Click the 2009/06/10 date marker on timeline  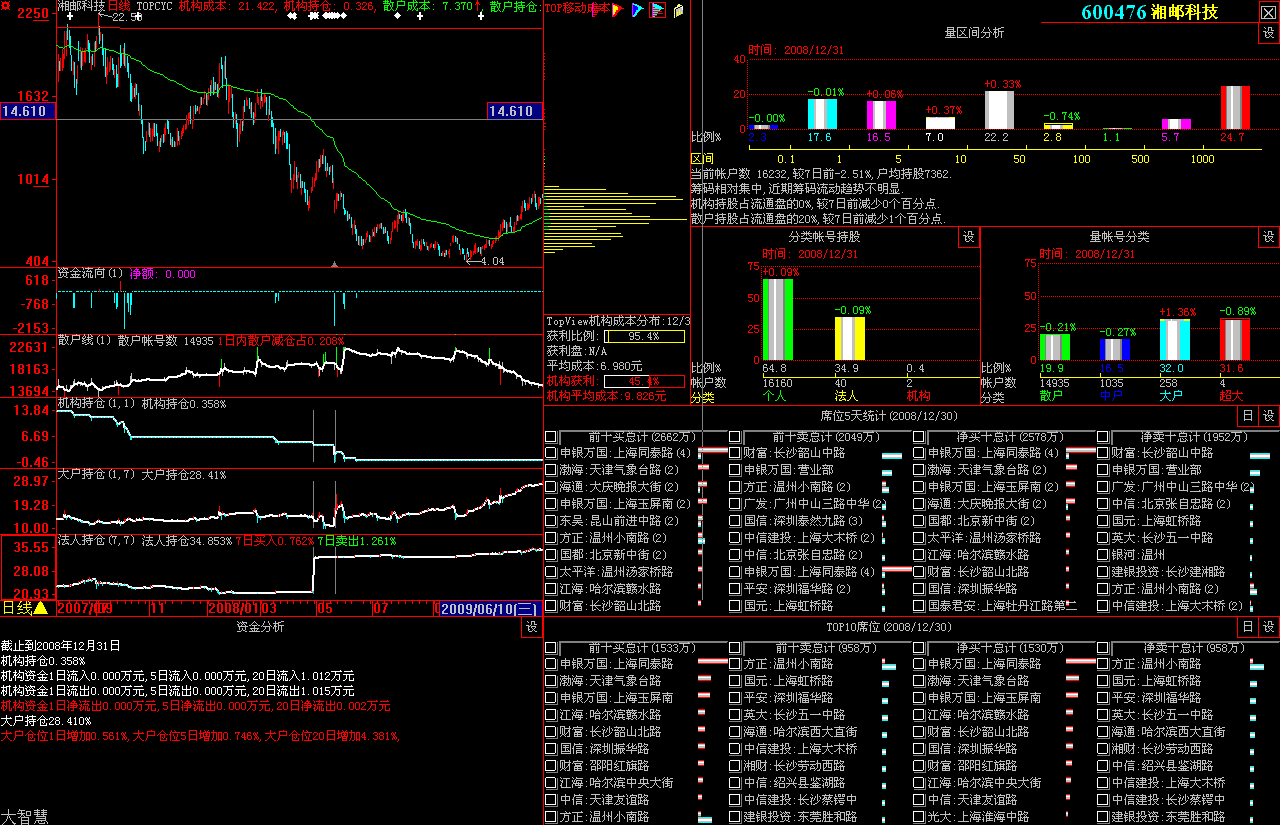[x=490, y=608]
